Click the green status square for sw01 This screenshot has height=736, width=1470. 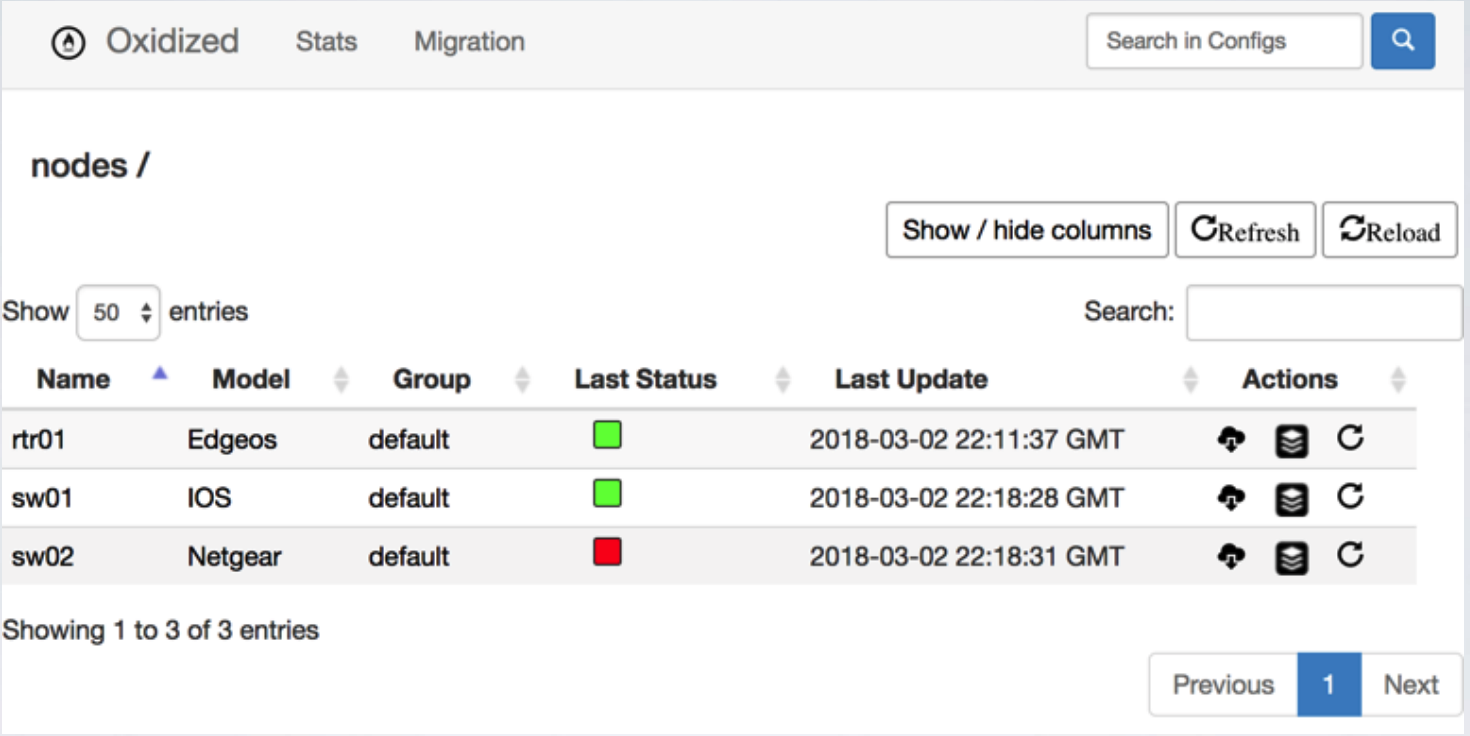(x=607, y=493)
